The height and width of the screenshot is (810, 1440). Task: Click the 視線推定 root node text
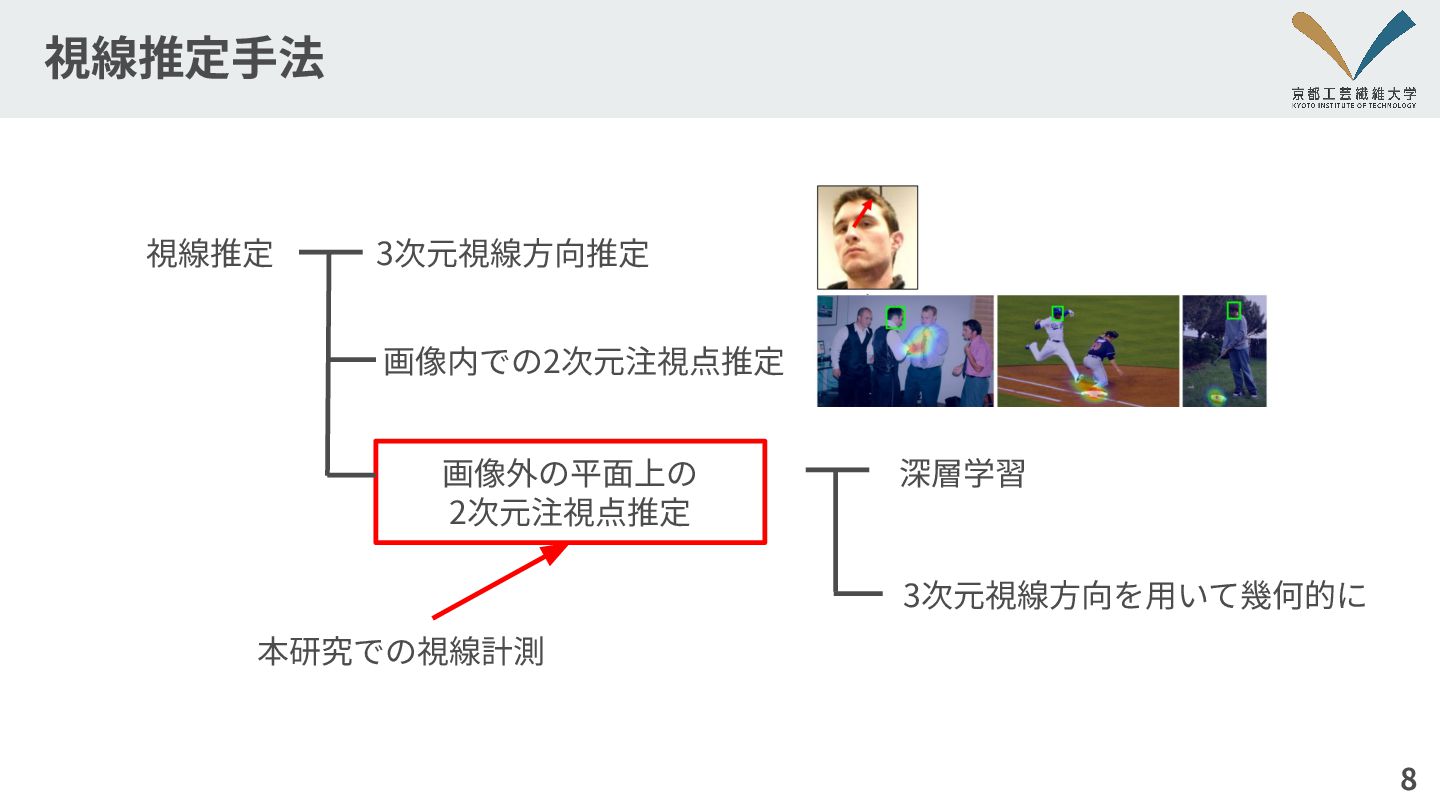209,254
